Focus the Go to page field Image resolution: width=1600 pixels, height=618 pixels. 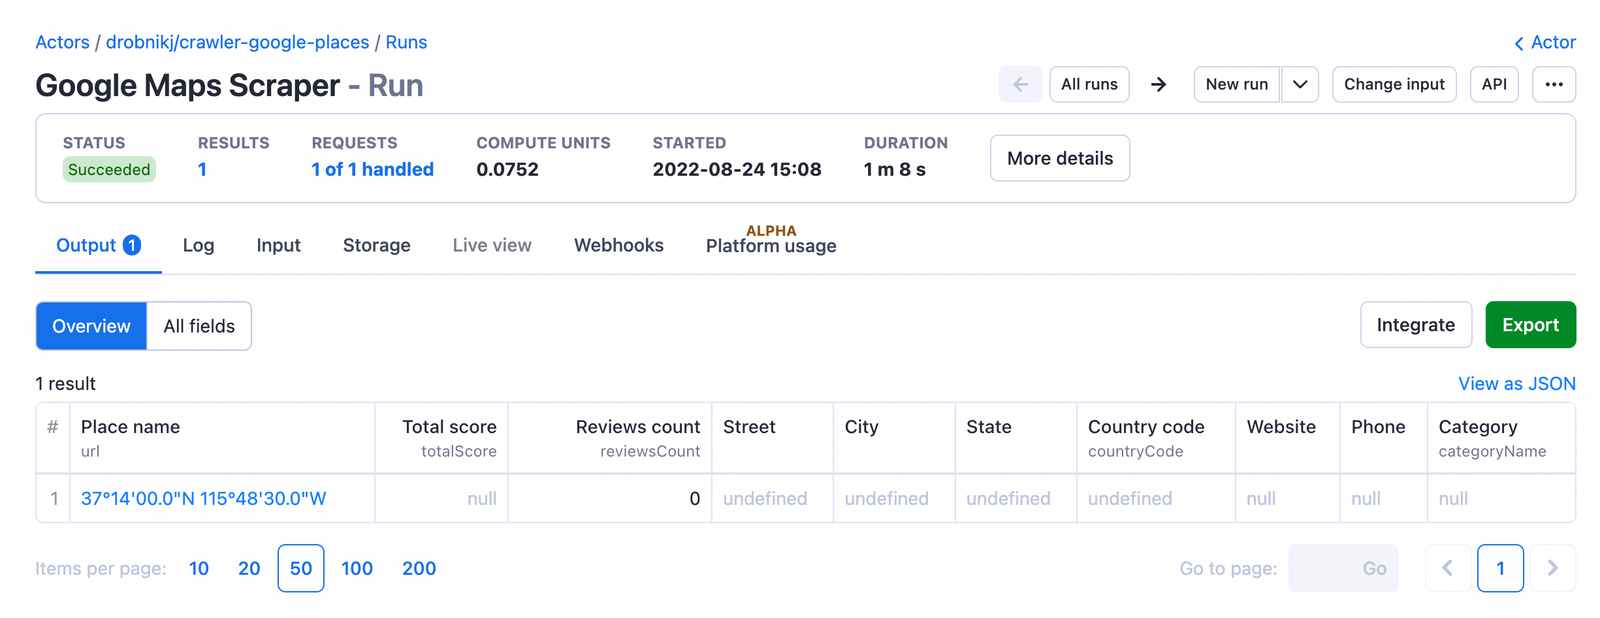coord(1321,568)
